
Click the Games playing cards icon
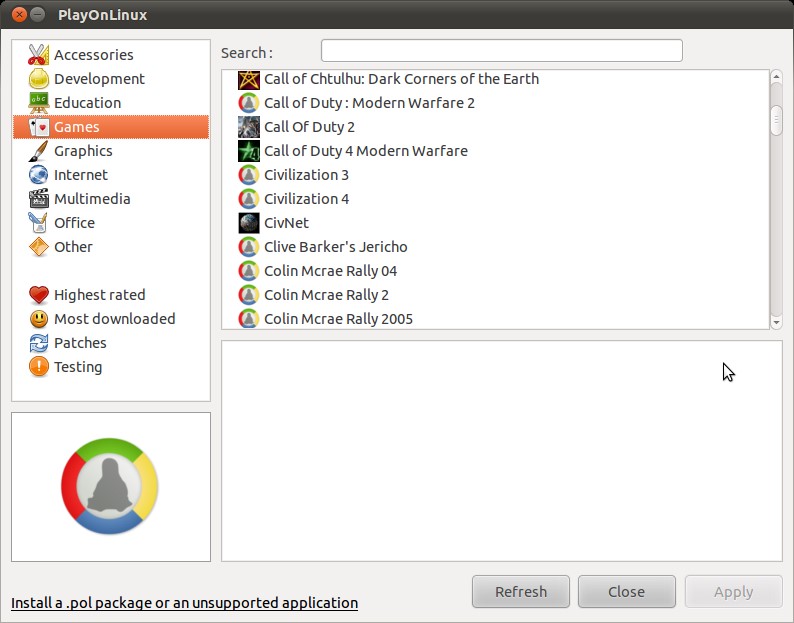(38, 127)
